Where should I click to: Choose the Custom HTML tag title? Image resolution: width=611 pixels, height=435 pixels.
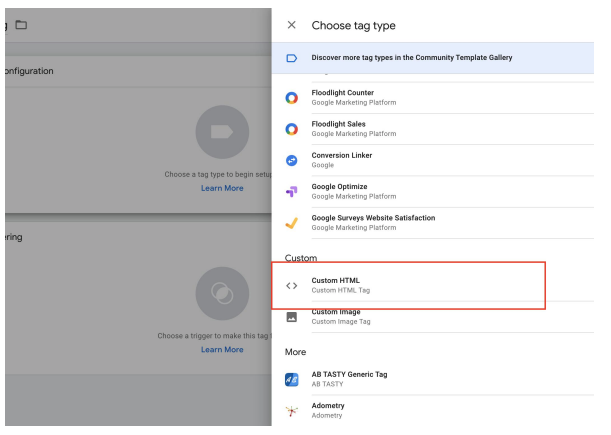(336, 280)
